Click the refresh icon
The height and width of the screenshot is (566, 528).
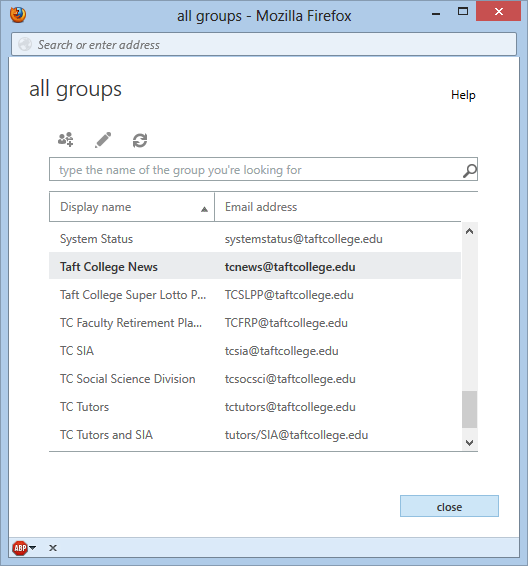click(140, 140)
